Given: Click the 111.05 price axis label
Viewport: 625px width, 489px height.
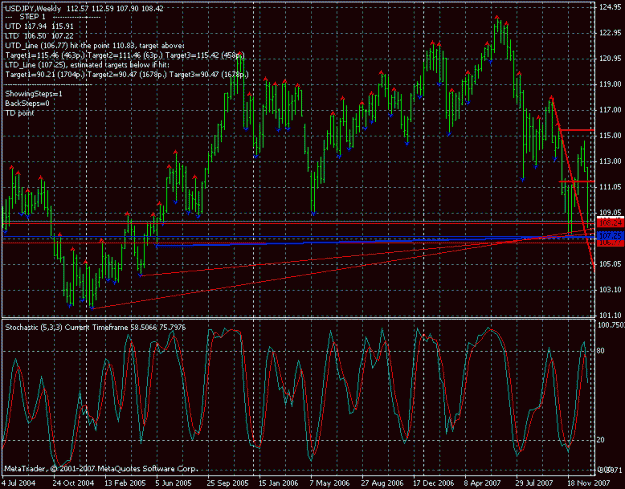Looking at the screenshot, I should 610,187.
